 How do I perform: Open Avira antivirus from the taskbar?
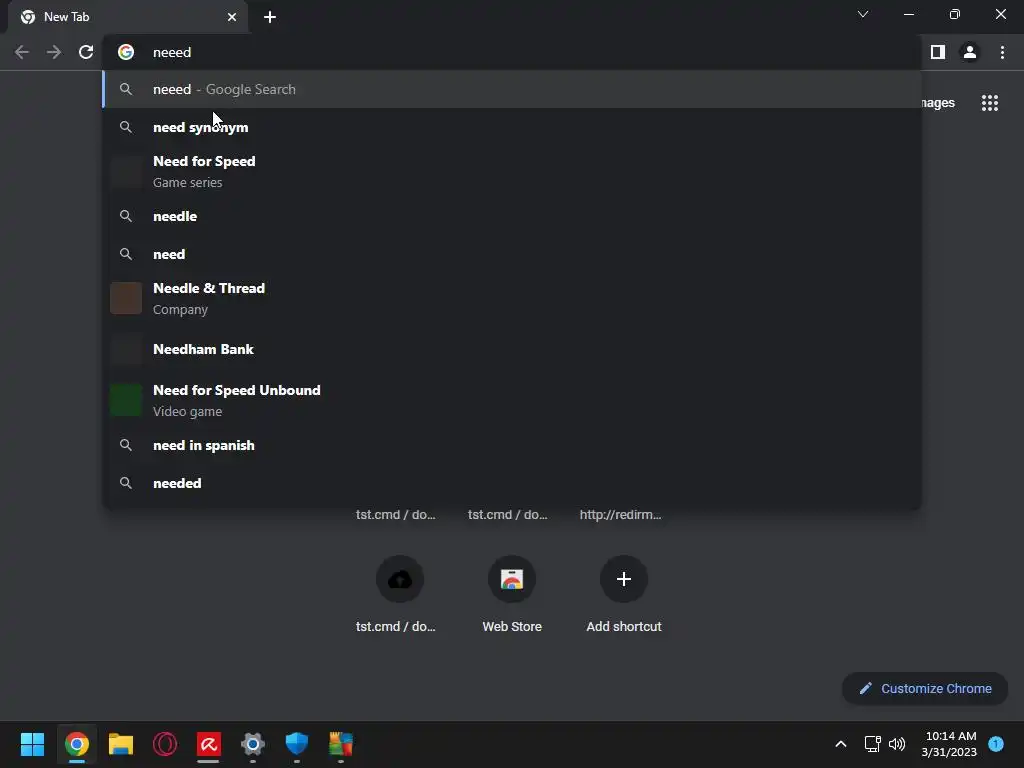click(x=208, y=744)
